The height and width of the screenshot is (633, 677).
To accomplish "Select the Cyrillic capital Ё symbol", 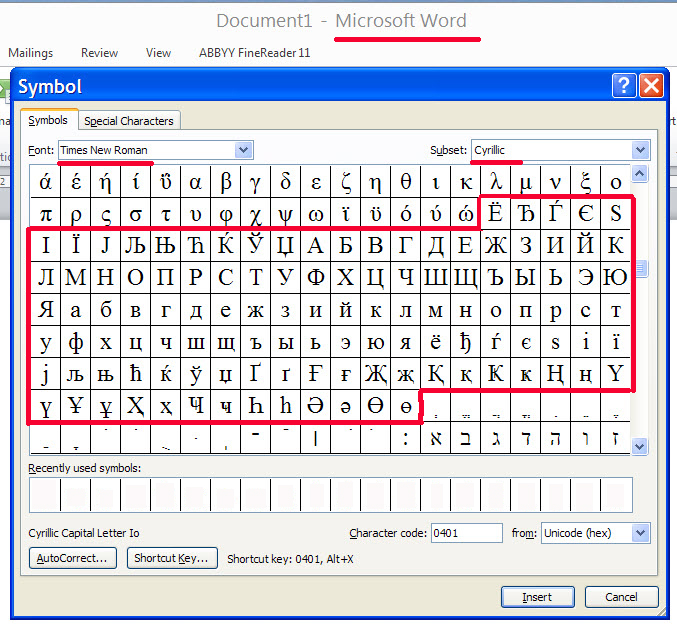I will coord(495,214).
